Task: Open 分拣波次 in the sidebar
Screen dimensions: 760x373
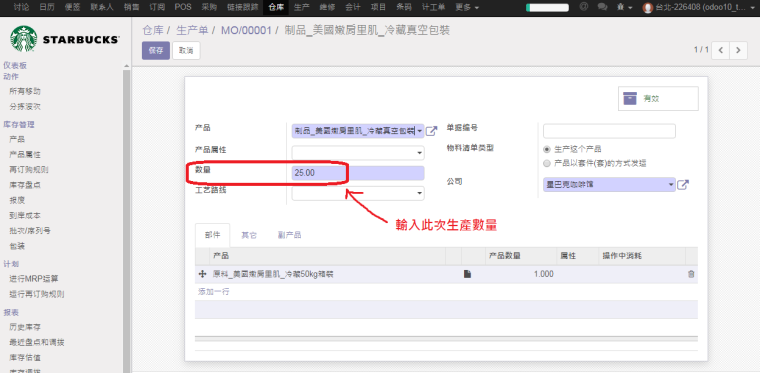Action: (x=25, y=107)
